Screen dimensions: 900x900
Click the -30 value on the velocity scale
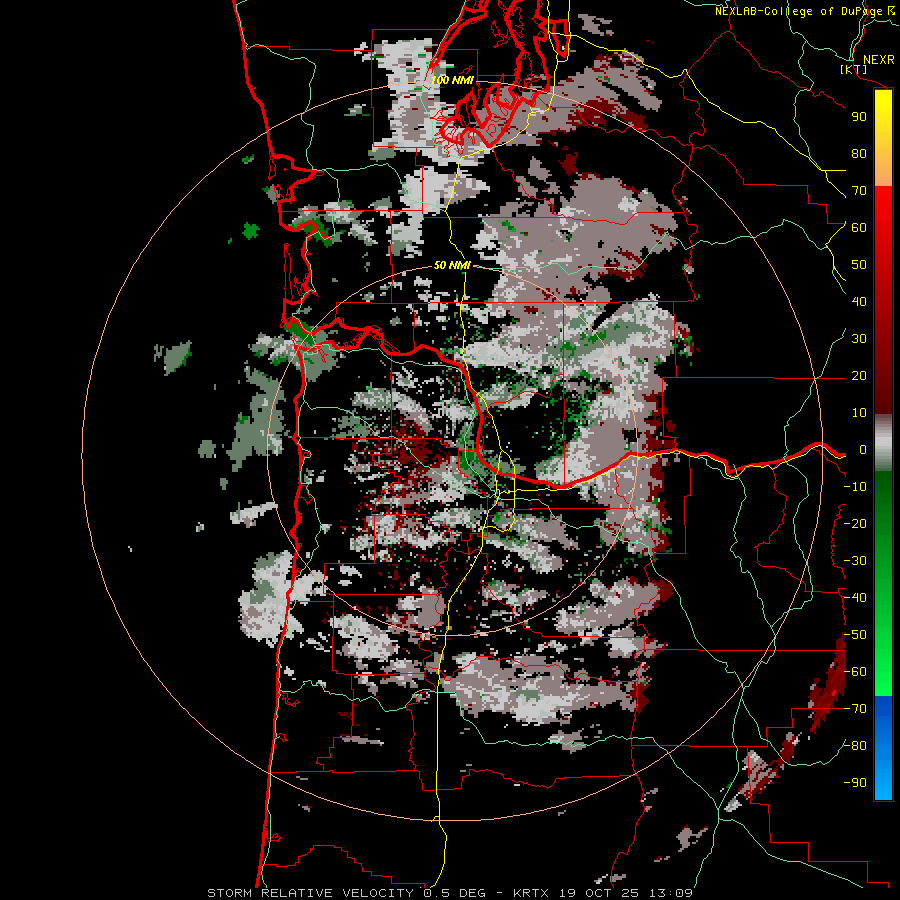(x=855, y=561)
